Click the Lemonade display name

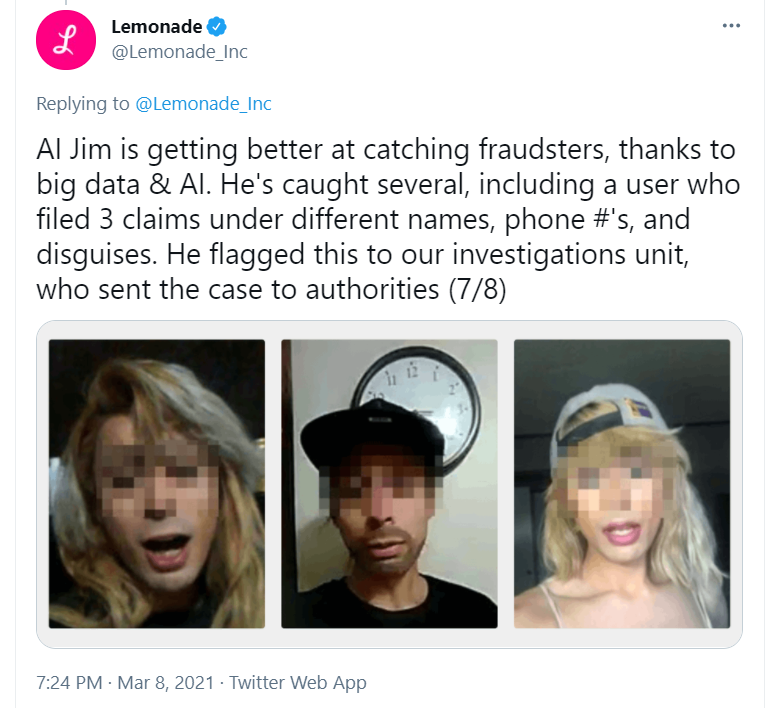pyautogui.click(x=157, y=26)
